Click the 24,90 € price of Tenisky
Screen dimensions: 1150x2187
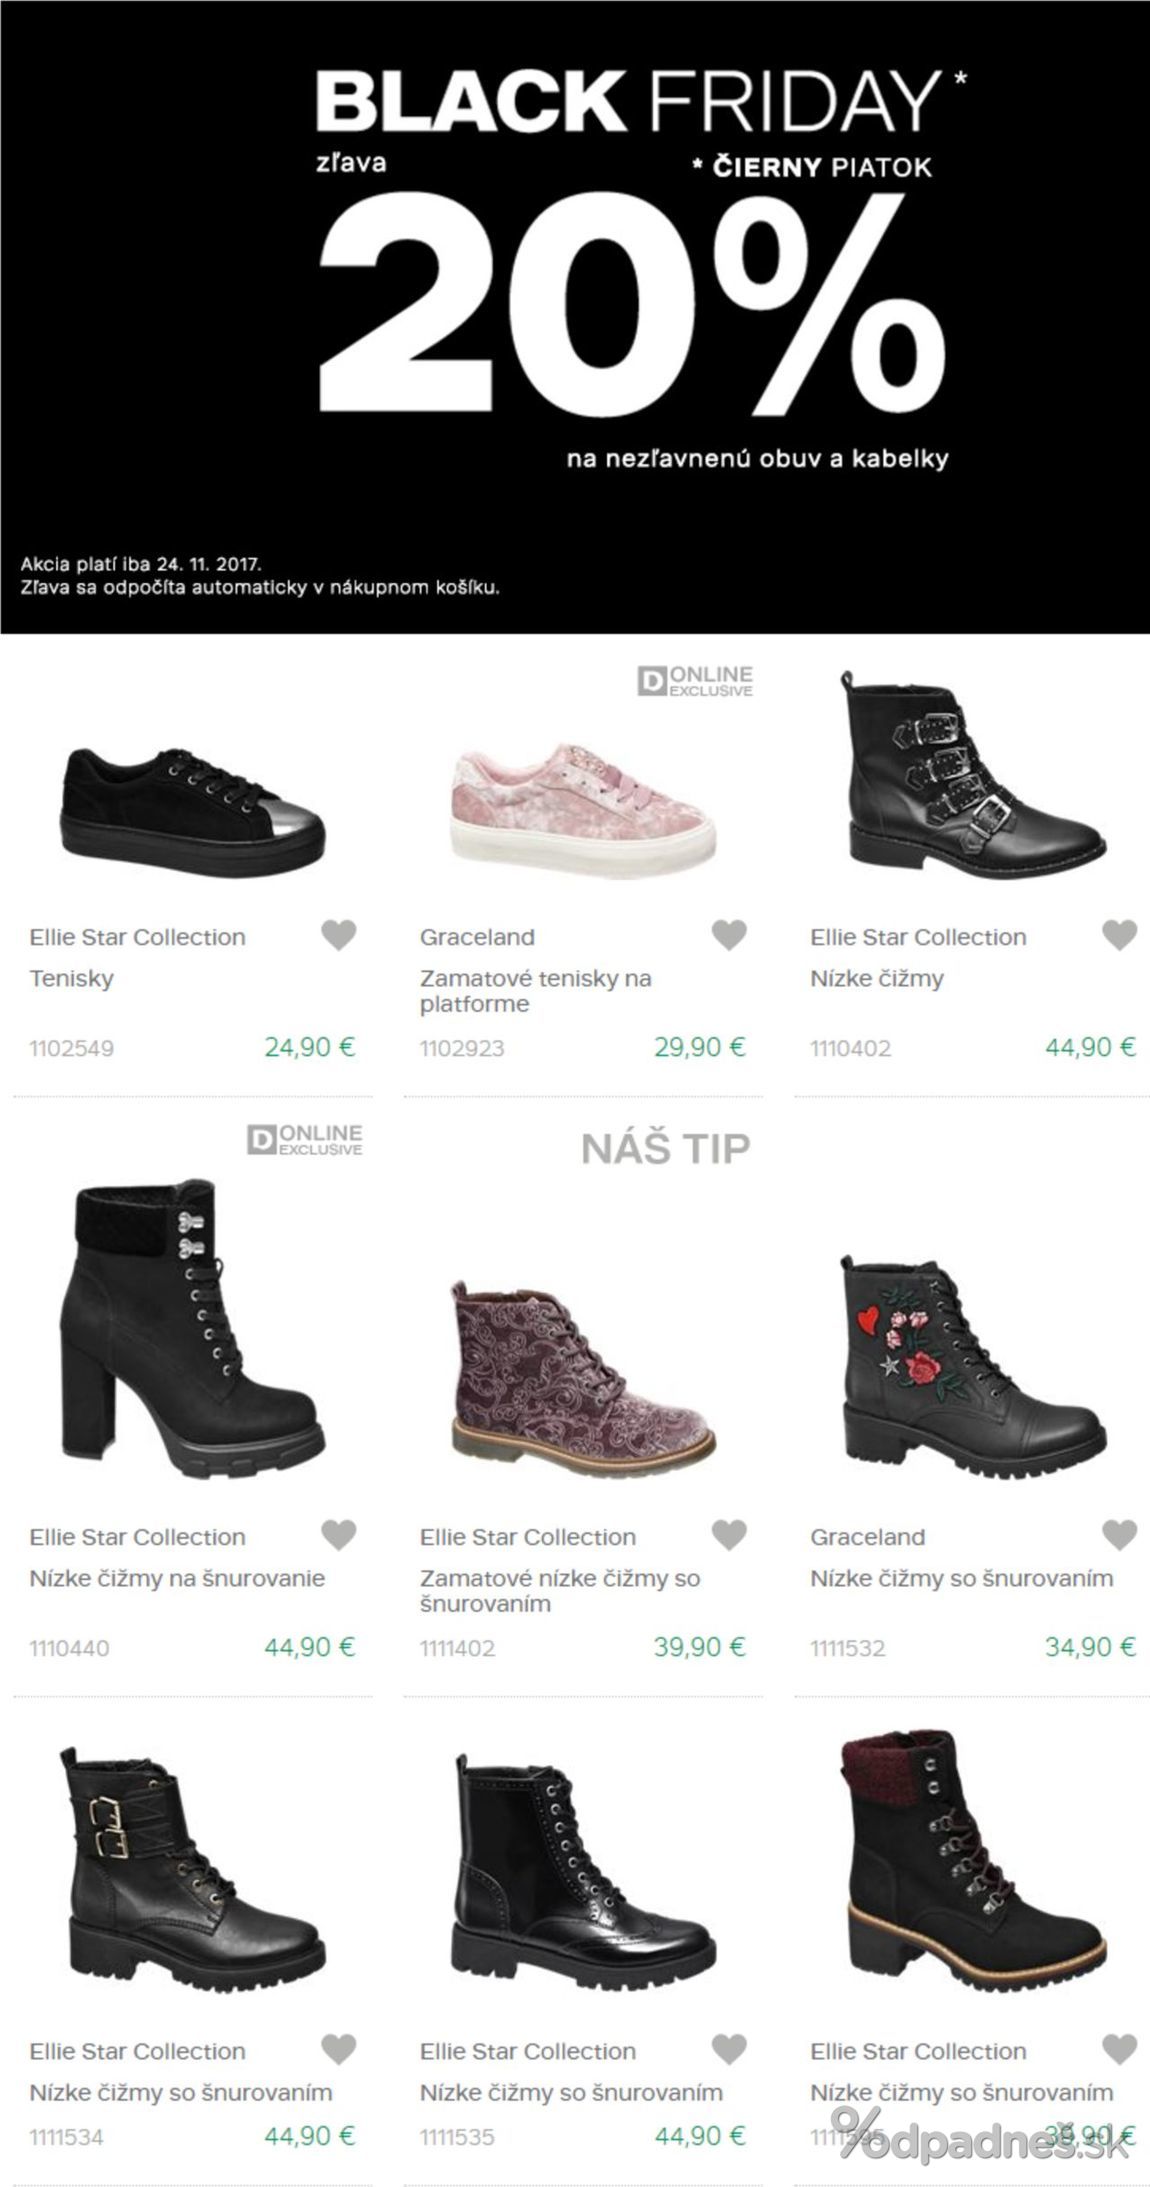[310, 1047]
